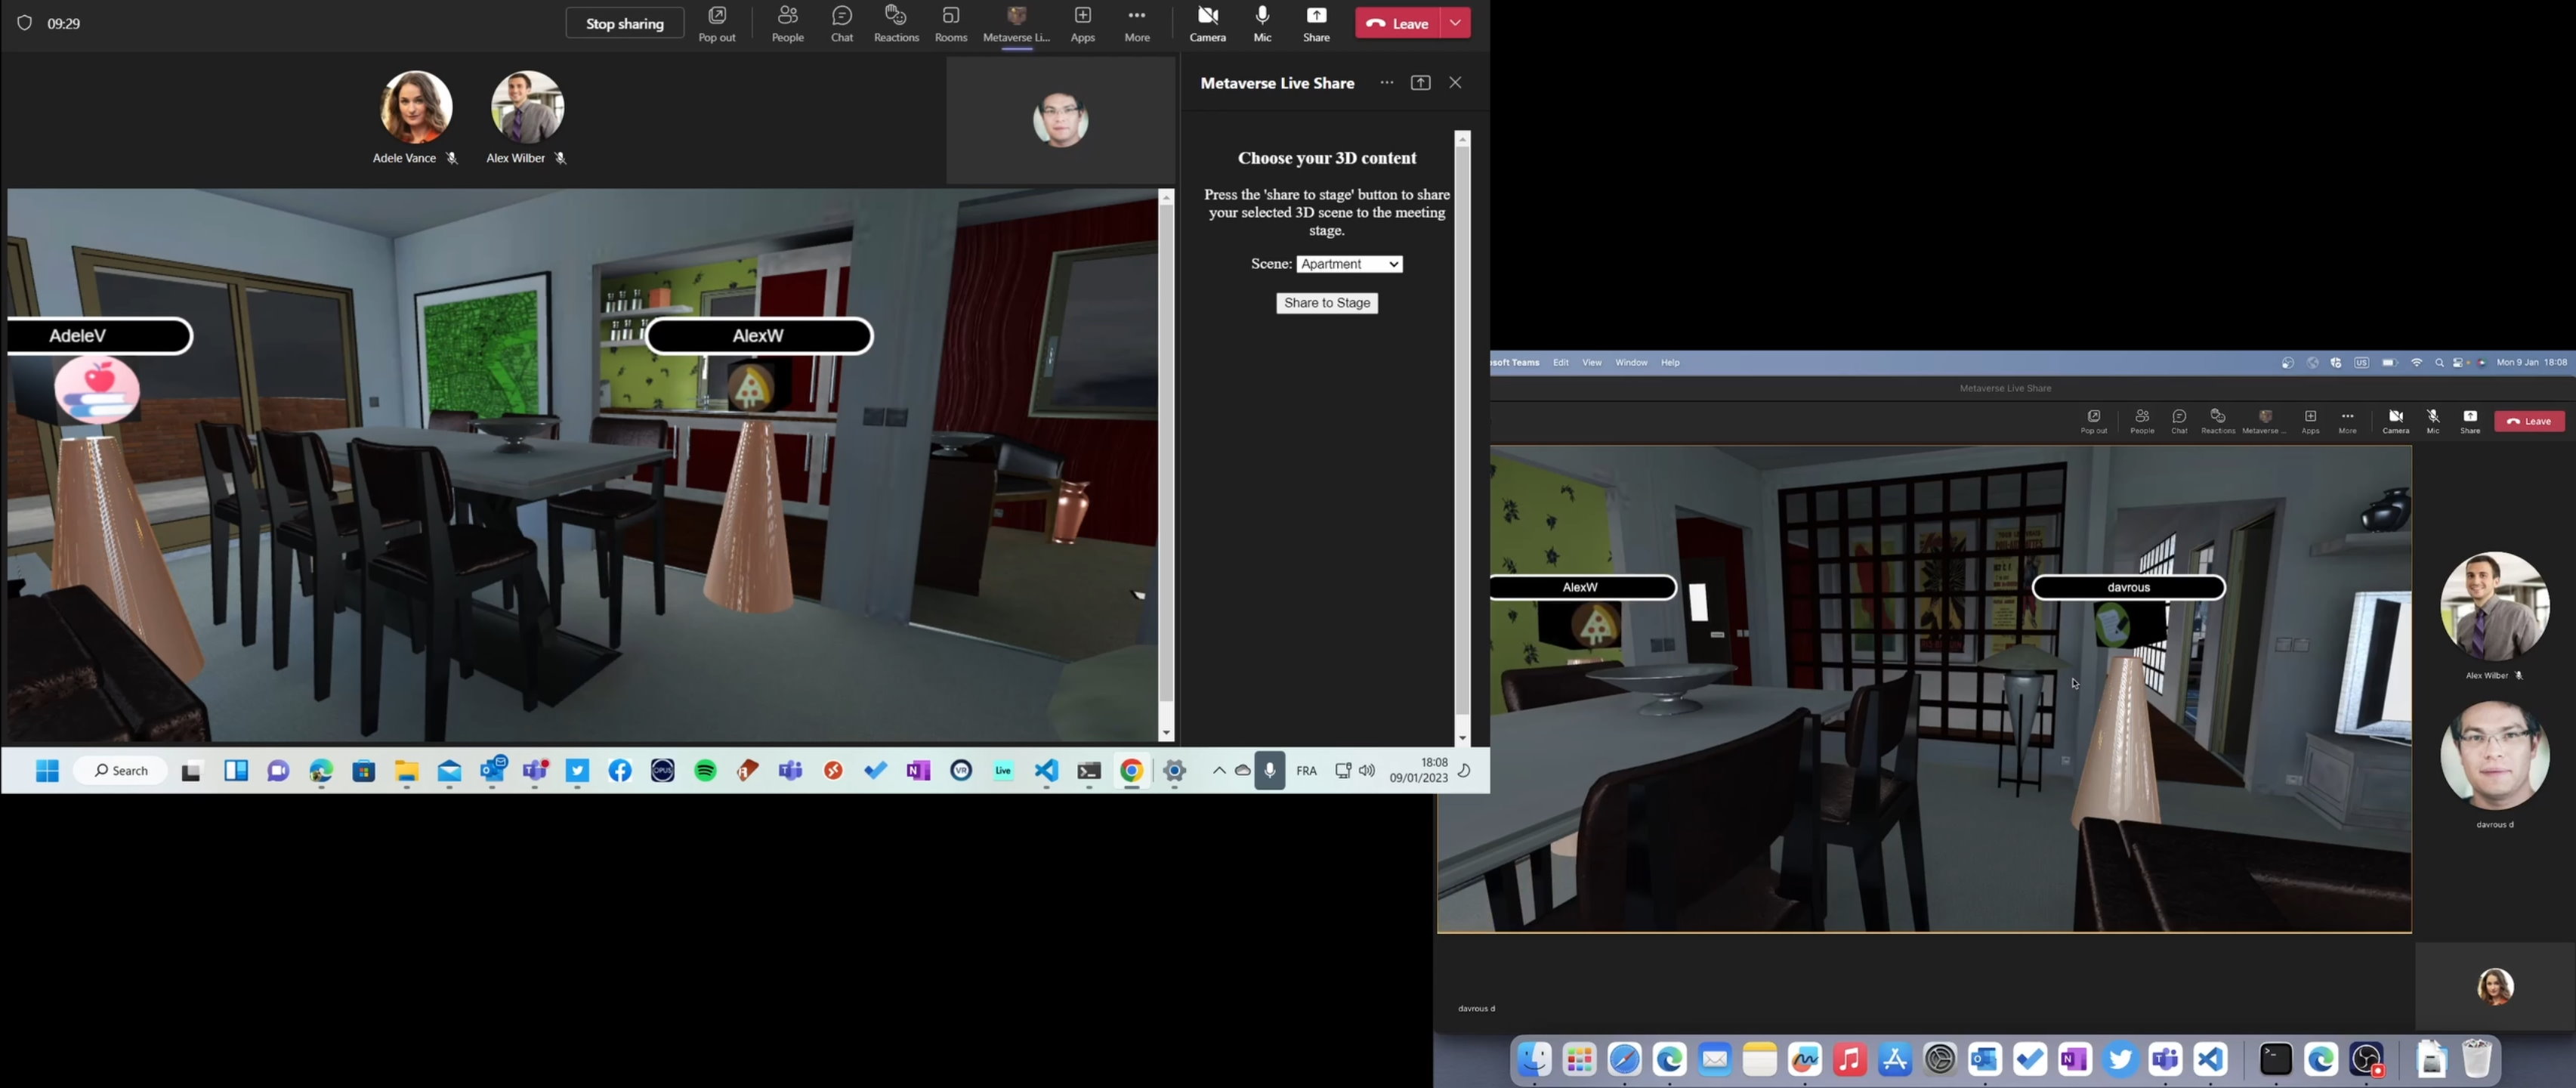Expand the Leave button chevron
The width and height of the screenshot is (2576, 1088).
tap(1455, 22)
